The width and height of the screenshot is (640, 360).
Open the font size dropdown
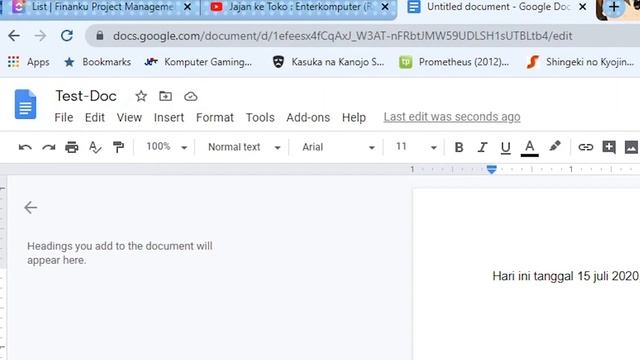[416, 147]
